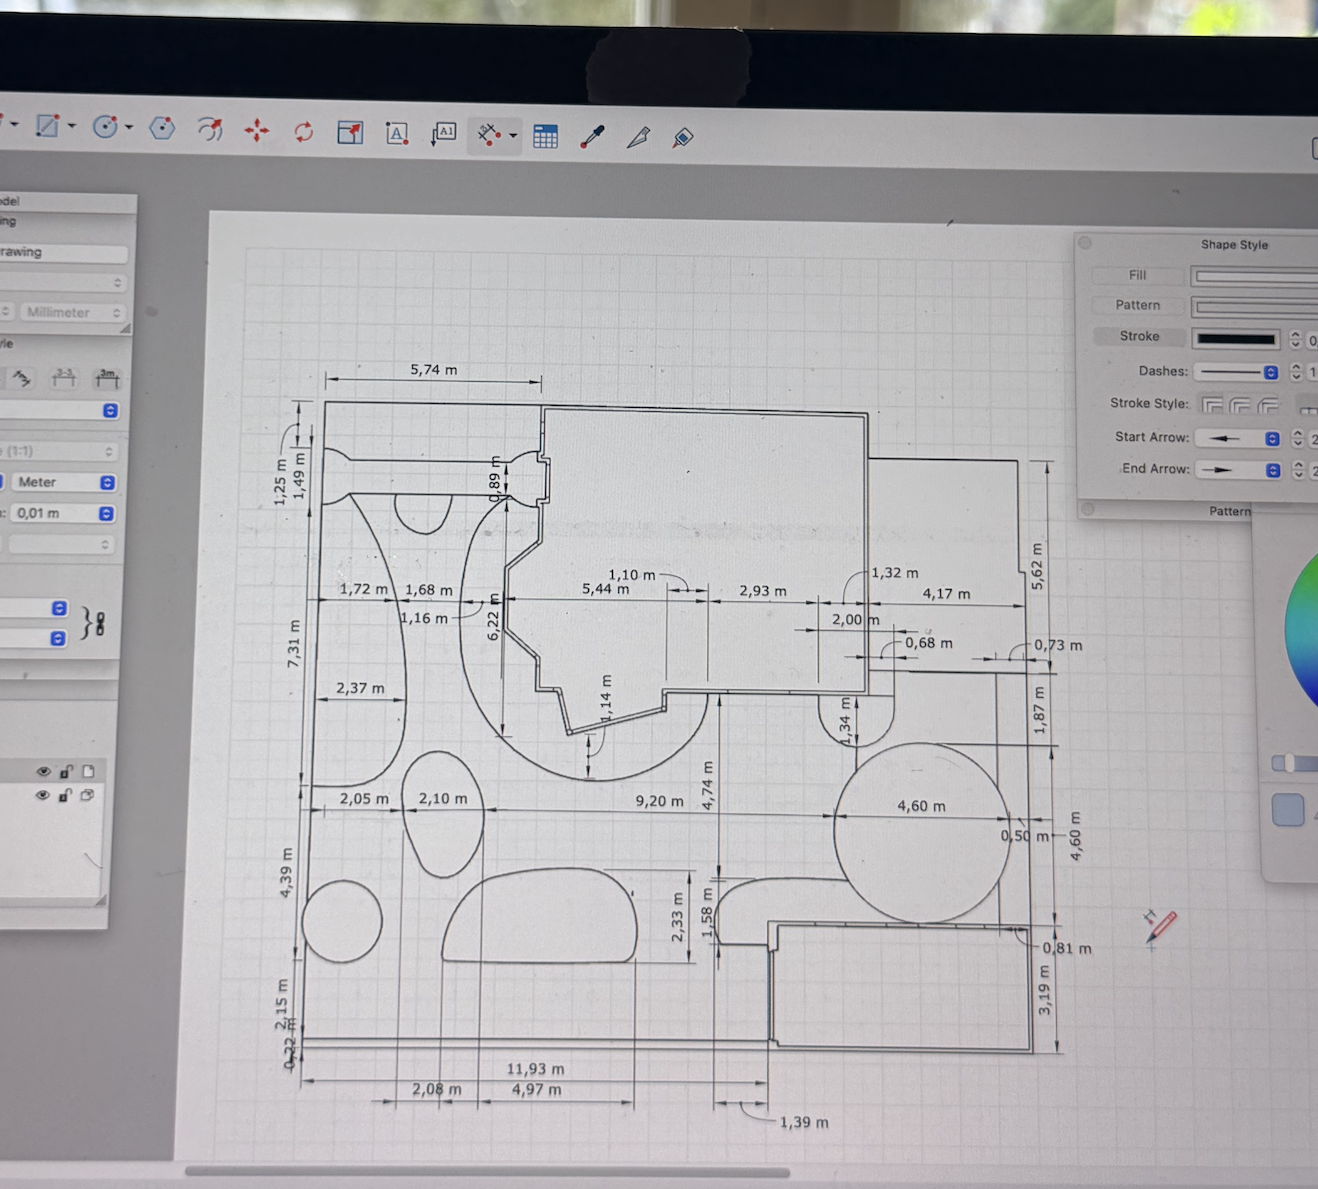Select the table grid tool
The height and width of the screenshot is (1189, 1318).
click(x=545, y=136)
